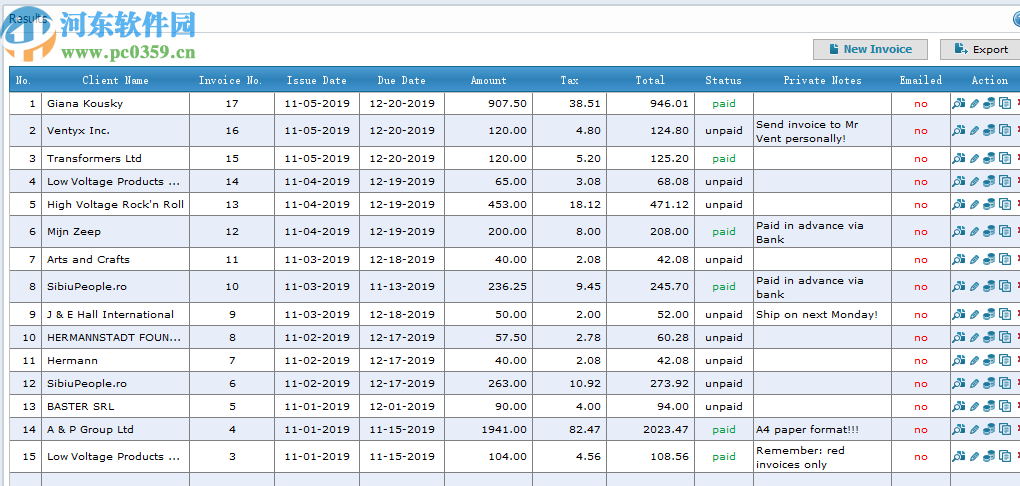1020x486 pixels.
Task: Open the preview icon for High Voltage Rock'n Roll
Action: pyautogui.click(x=958, y=204)
